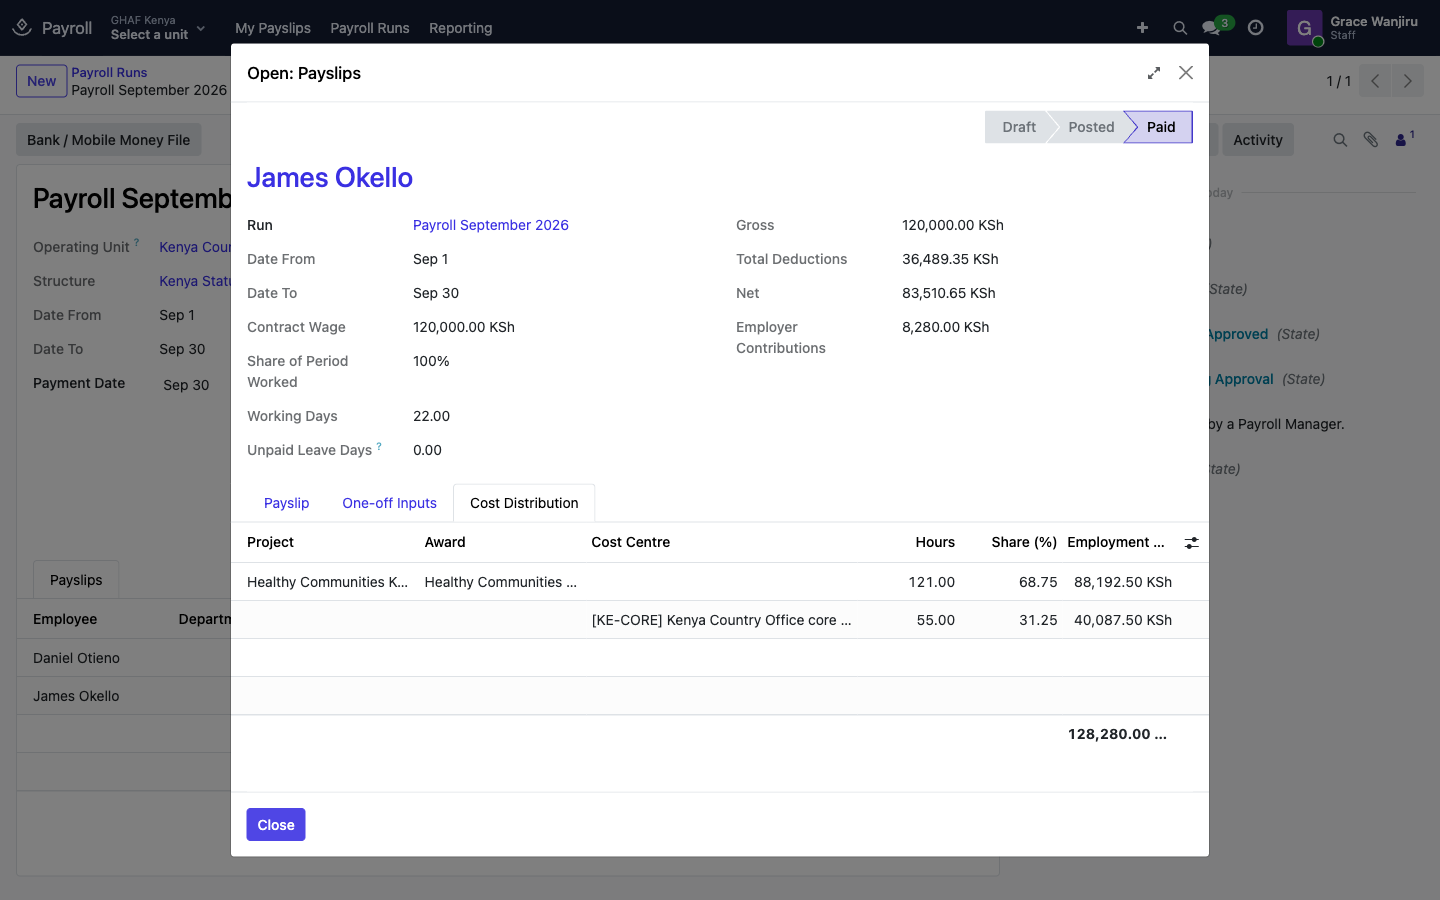Click the Paid status stage
The width and height of the screenshot is (1440, 900).
[x=1160, y=127]
